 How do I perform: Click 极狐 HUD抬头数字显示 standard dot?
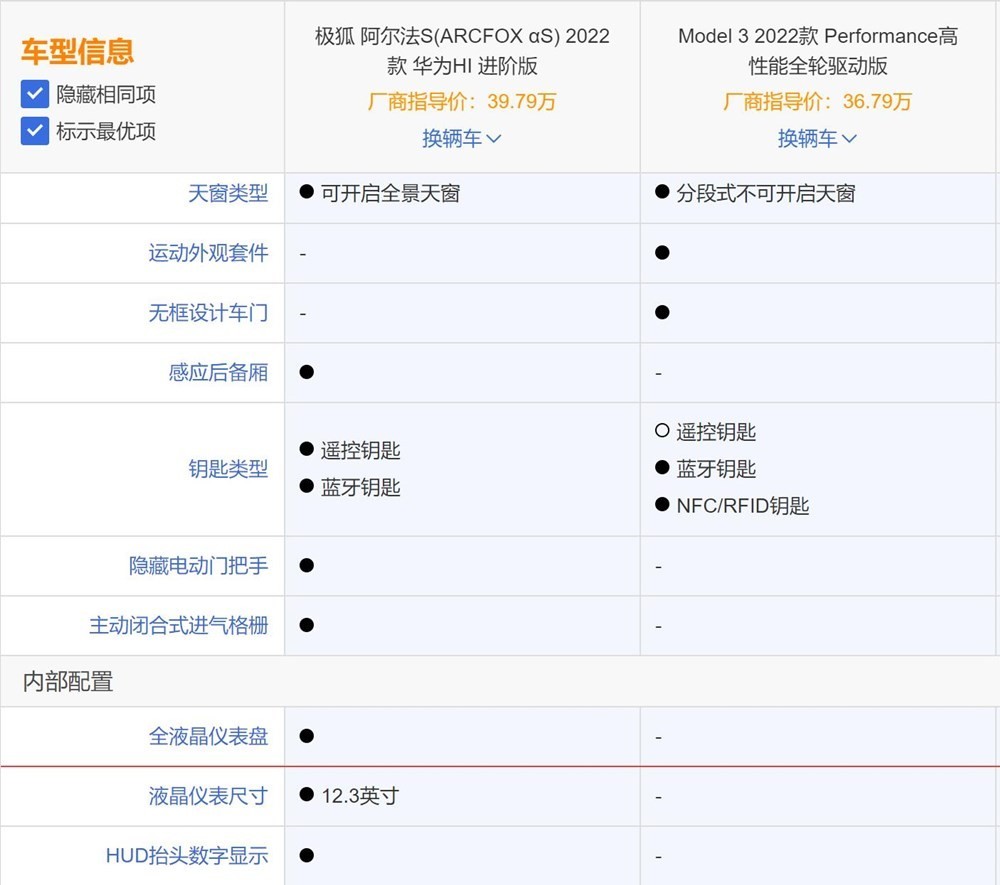point(307,856)
